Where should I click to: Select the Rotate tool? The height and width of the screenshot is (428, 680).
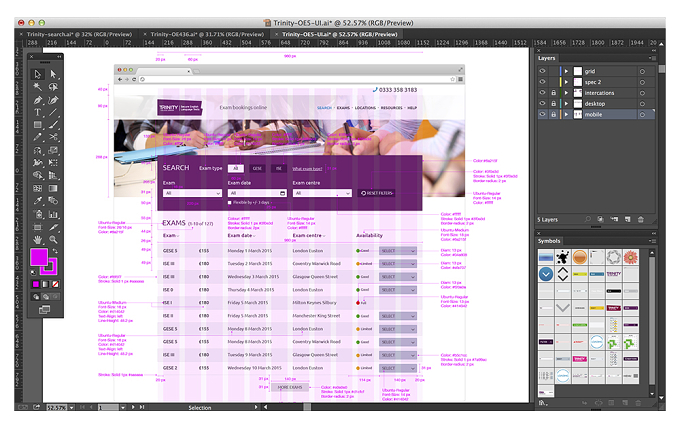click(x=38, y=150)
